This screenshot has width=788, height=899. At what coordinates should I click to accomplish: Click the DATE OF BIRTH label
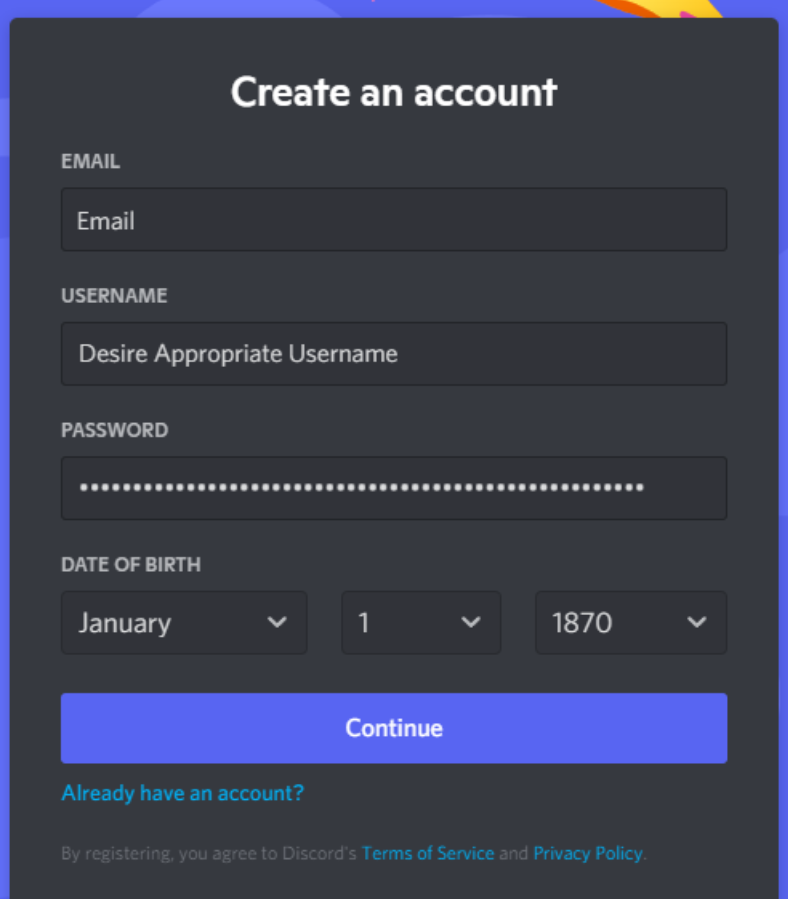pyautogui.click(x=131, y=565)
